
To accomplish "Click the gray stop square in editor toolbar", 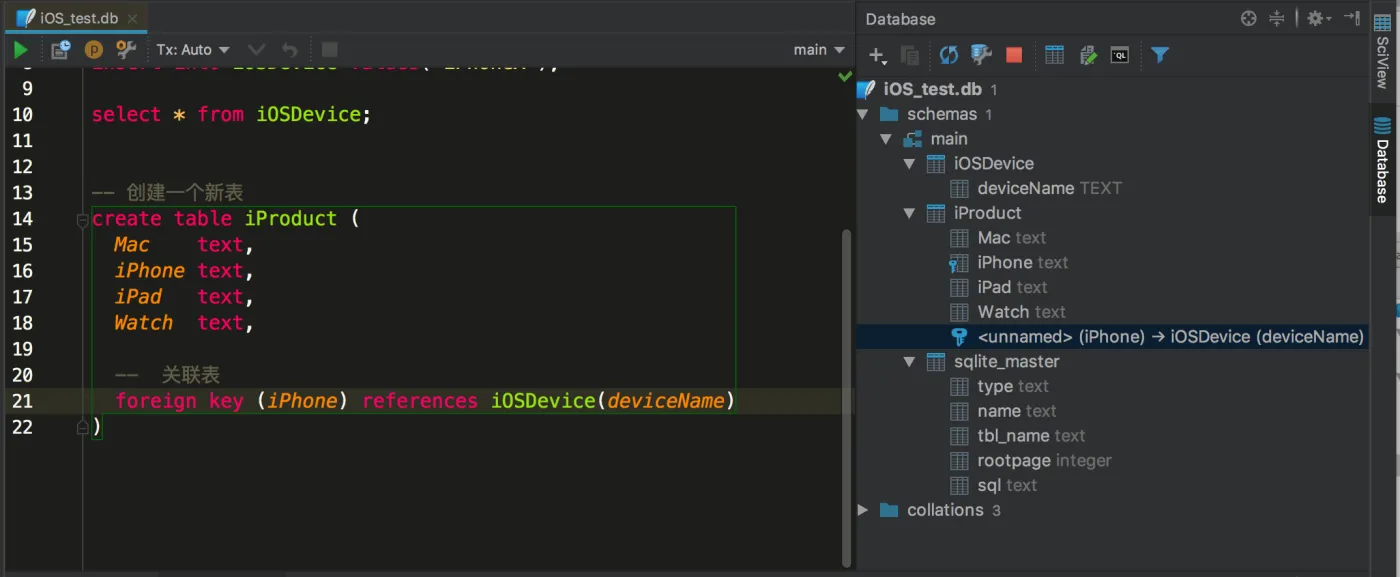I will (330, 49).
